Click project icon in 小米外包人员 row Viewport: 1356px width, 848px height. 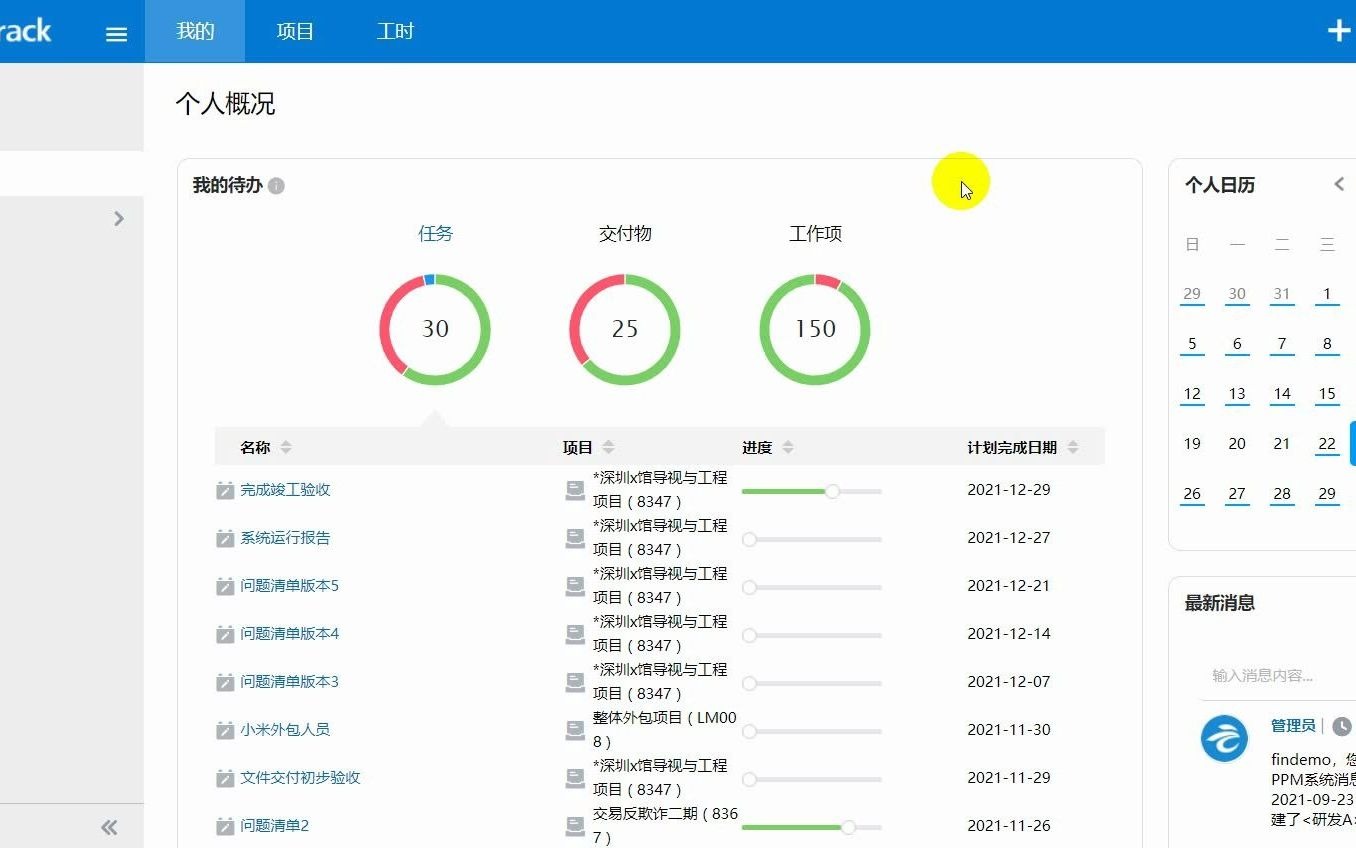pos(575,730)
